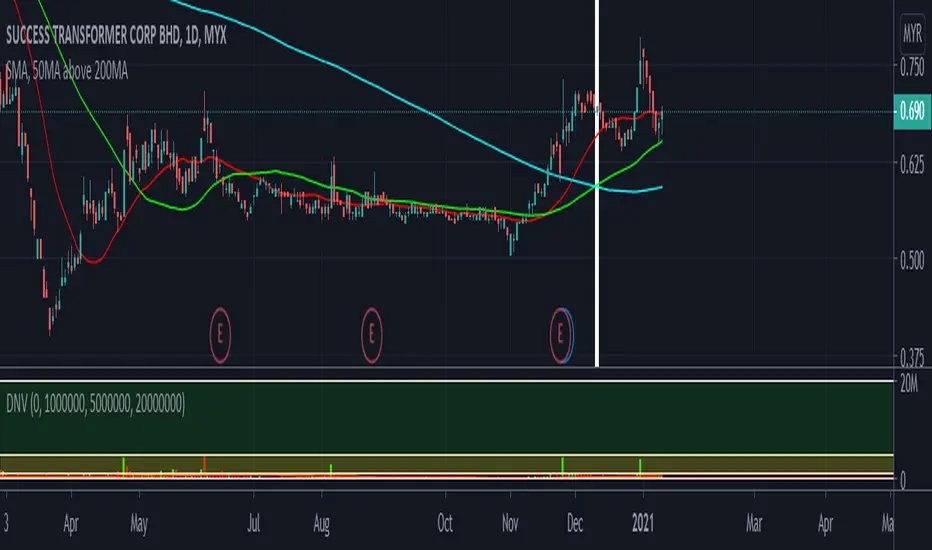
Task: Click the earnings marker near mid-August
Action: pos(371,335)
